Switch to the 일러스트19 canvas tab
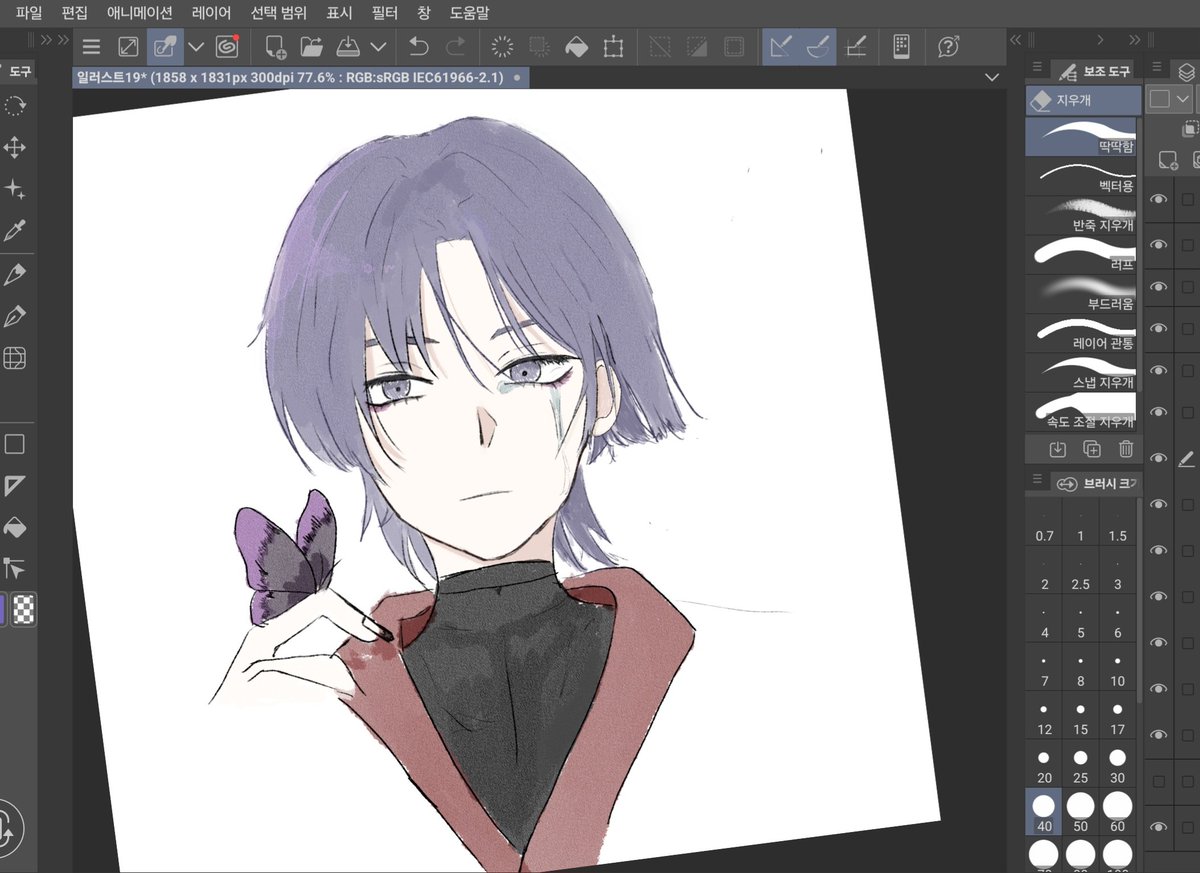 click(300, 77)
